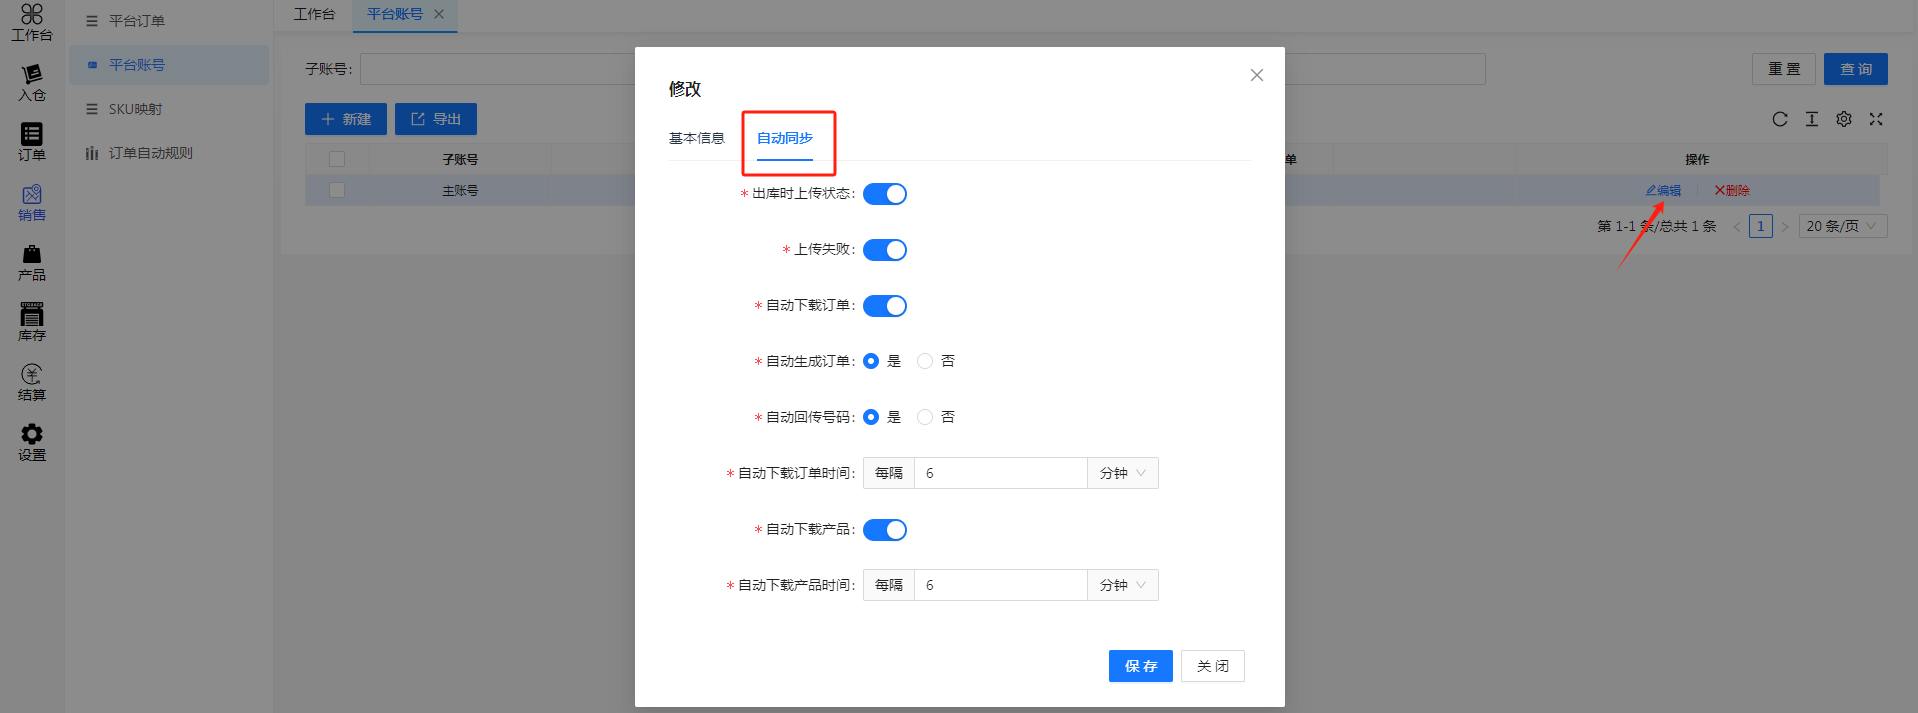Open the 20 条/页 page size dropdown
The width and height of the screenshot is (1918, 713).
coord(1842,226)
